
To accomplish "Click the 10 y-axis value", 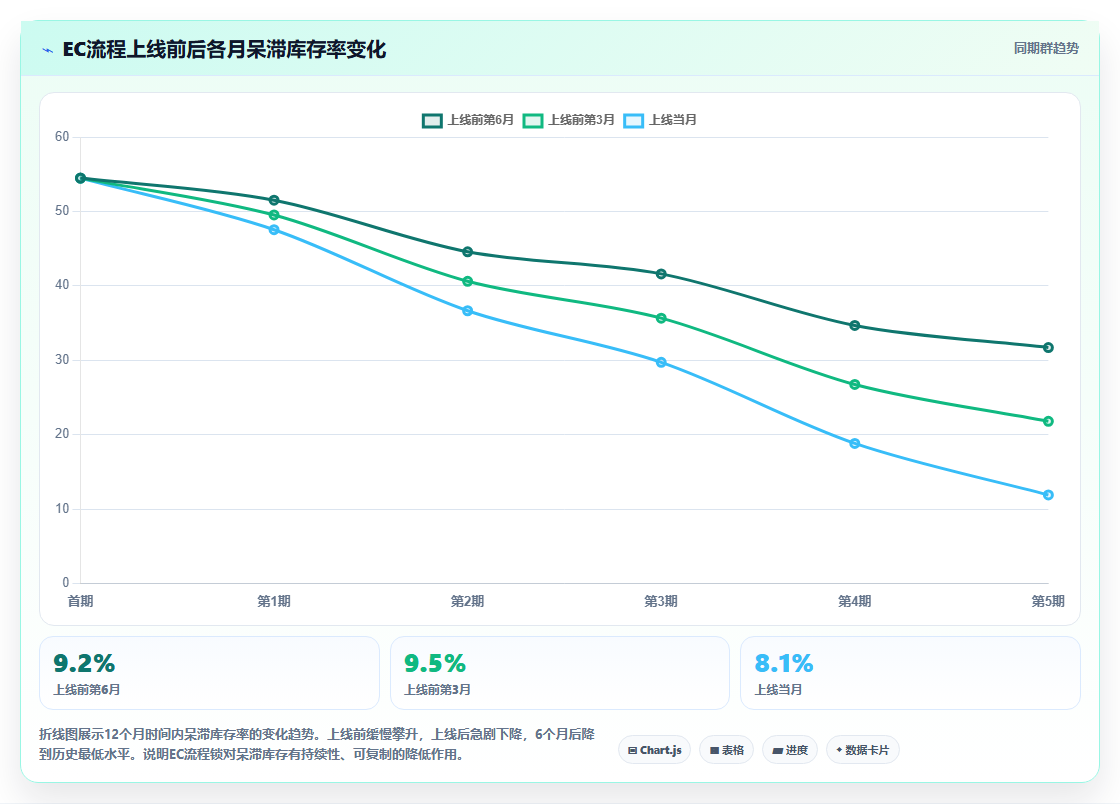I will [x=62, y=508].
